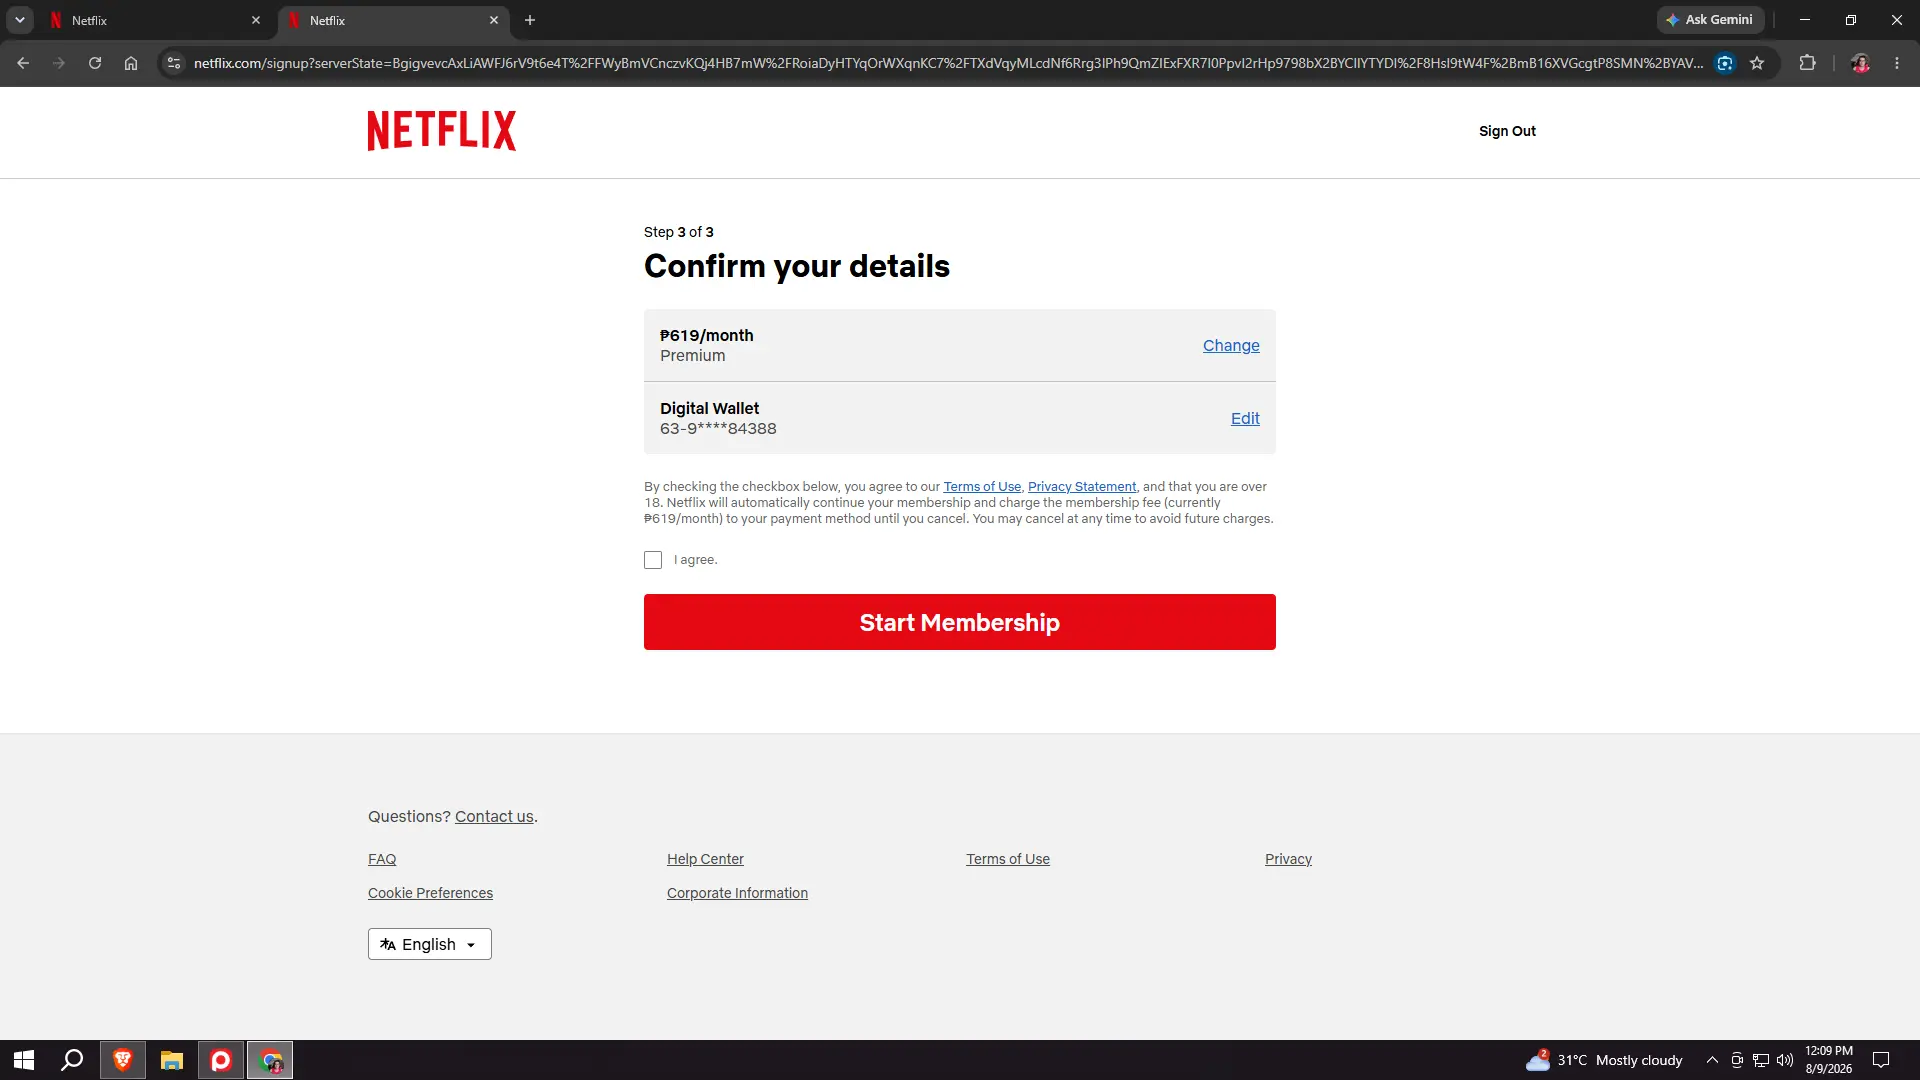Click Change for the Premium plan
The image size is (1920, 1080).
[x=1231, y=345]
